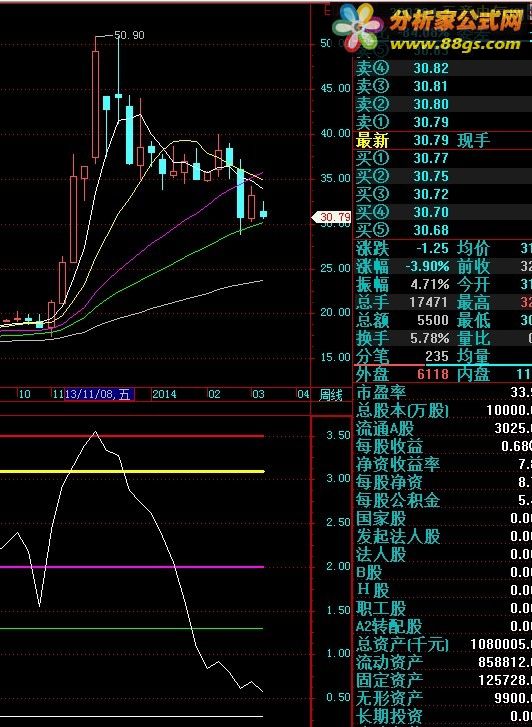Click the 前收 label
The height and width of the screenshot is (727, 532).
point(473,267)
